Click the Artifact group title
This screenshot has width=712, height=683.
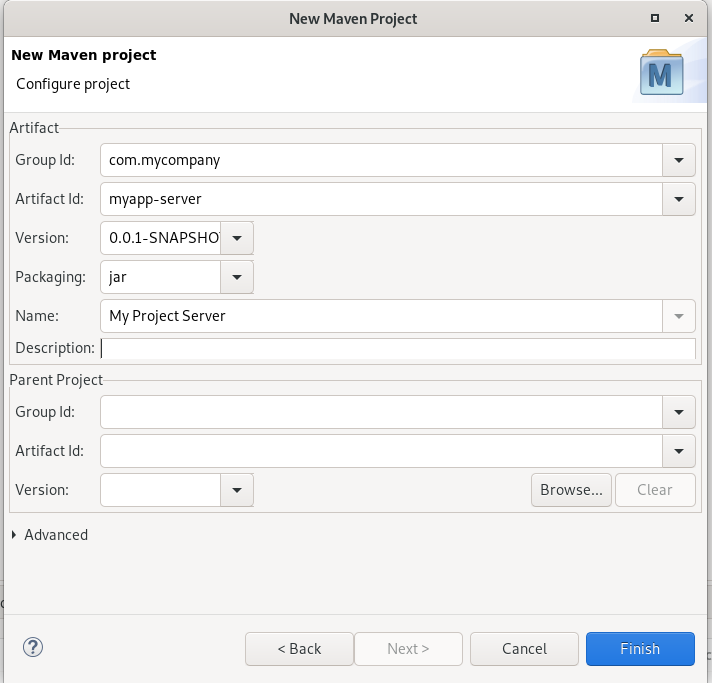pos(34,128)
